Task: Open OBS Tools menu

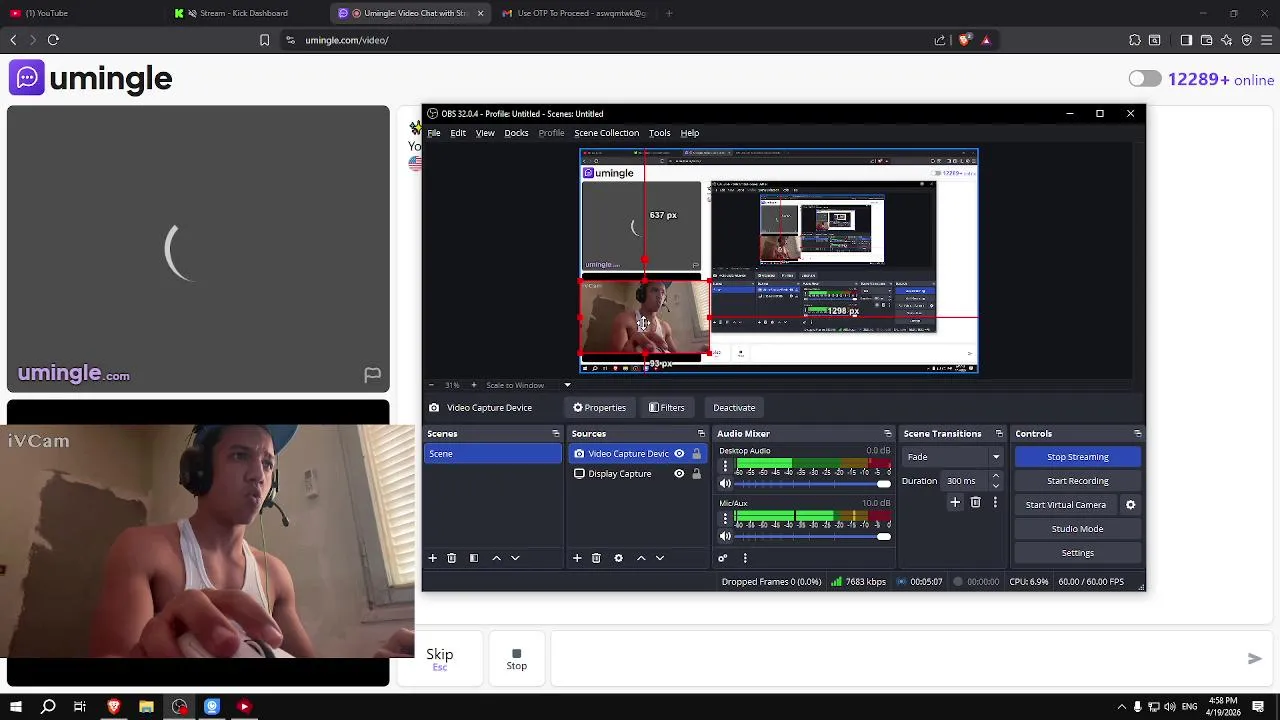Action: (659, 133)
